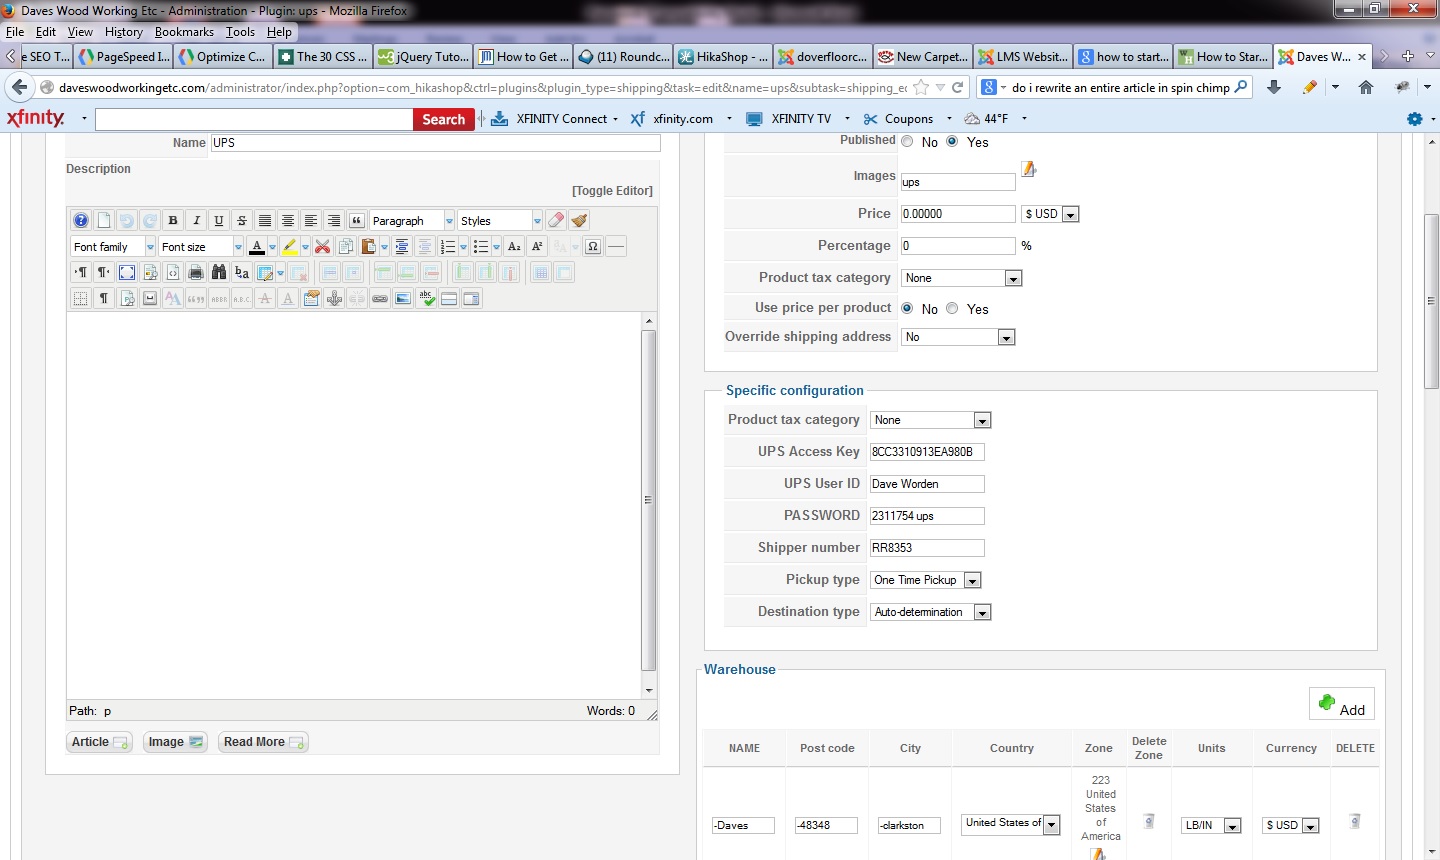Open the Firefox Bookmarks menu
The height and width of the screenshot is (860, 1440).
[184, 32]
